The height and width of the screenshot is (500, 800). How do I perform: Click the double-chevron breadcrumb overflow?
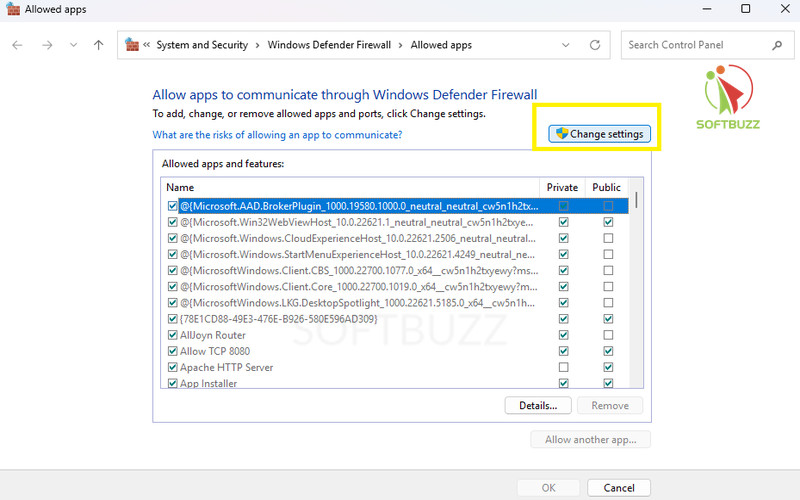pyautogui.click(x=146, y=45)
